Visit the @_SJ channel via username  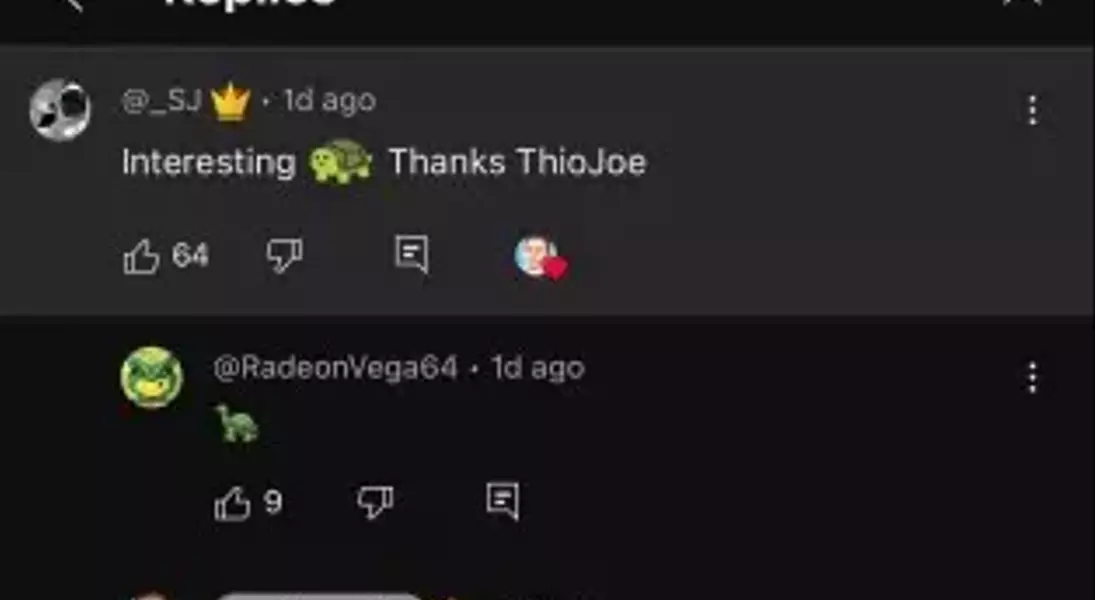tap(162, 102)
